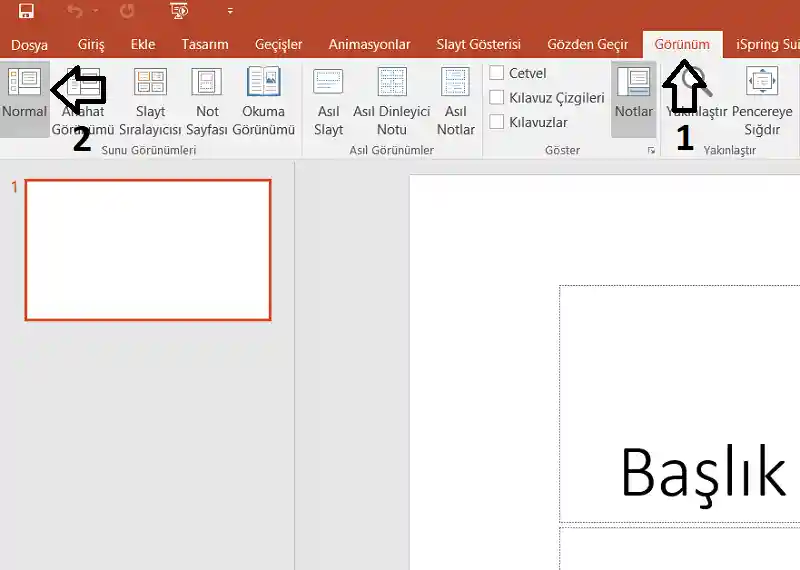Viewport: 800px width, 570px height.
Task: Click the Save icon in quick access toolbar
Action: click(26, 11)
